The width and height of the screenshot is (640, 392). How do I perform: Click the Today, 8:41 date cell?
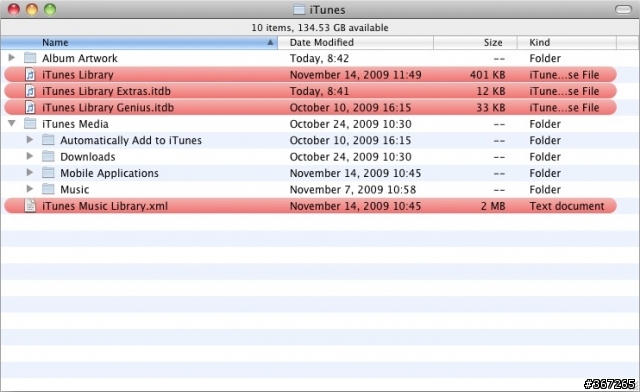320,91
